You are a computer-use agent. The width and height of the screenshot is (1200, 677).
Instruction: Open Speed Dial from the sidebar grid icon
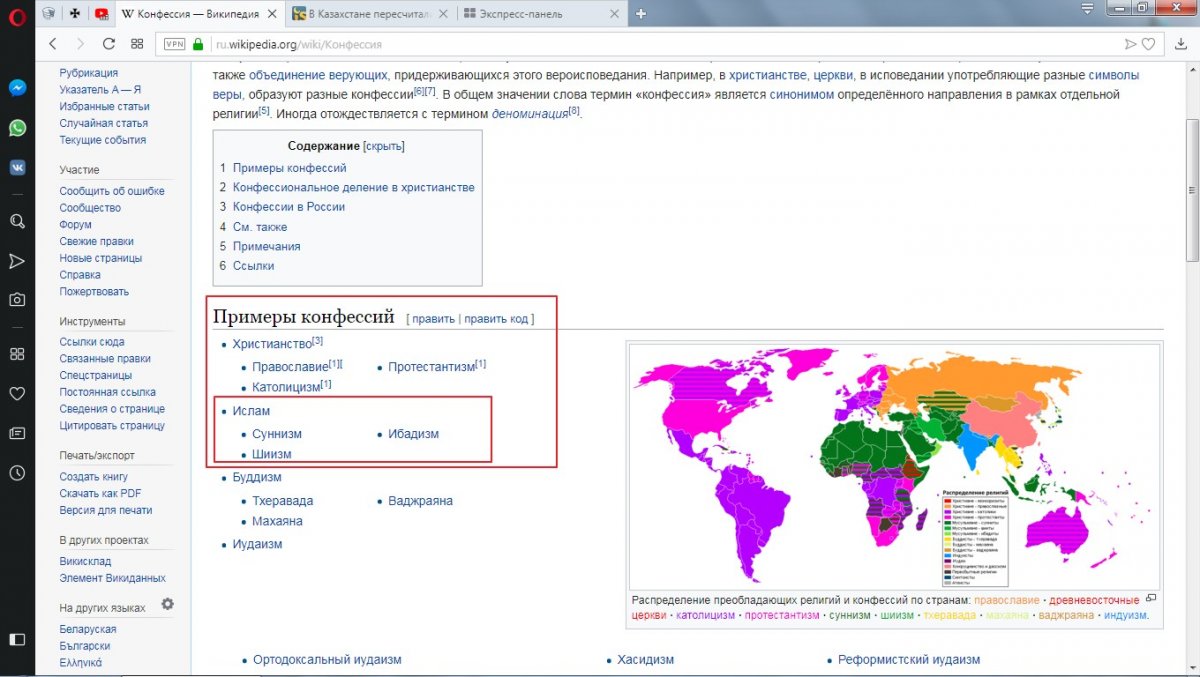pyautogui.click(x=17, y=354)
